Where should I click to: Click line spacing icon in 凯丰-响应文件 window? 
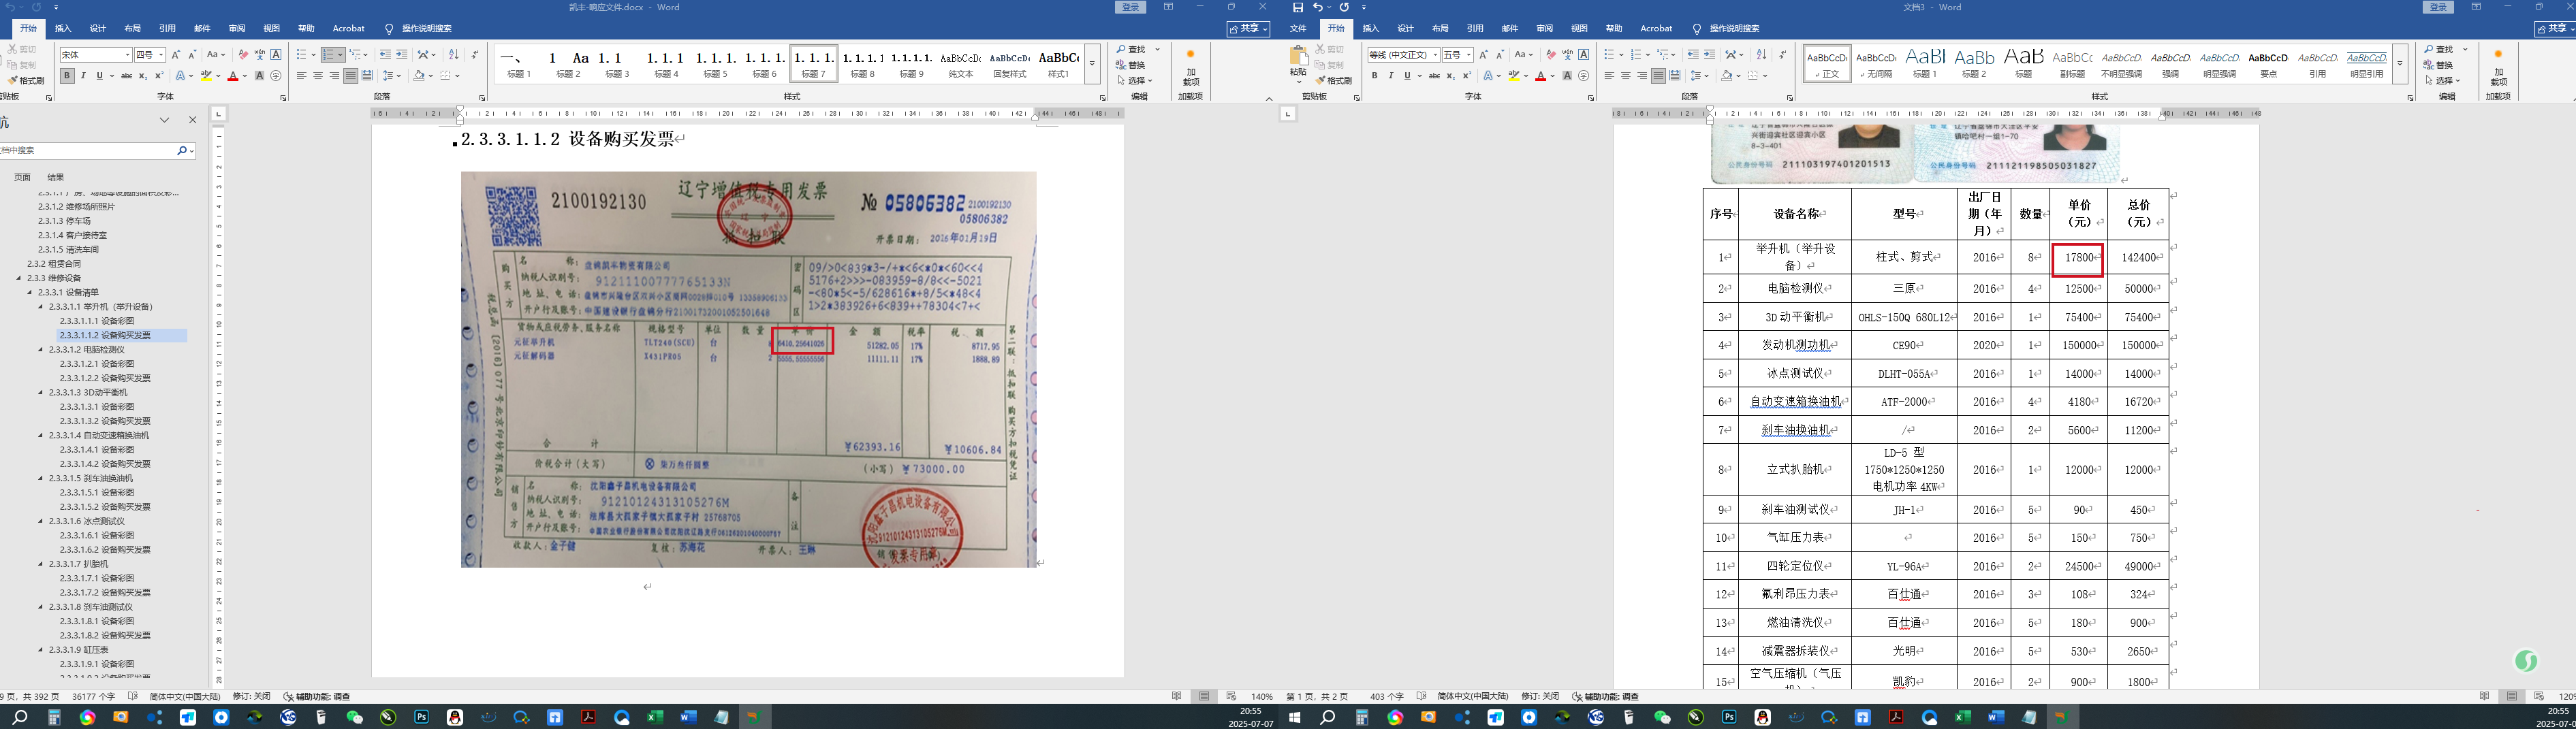tap(389, 76)
